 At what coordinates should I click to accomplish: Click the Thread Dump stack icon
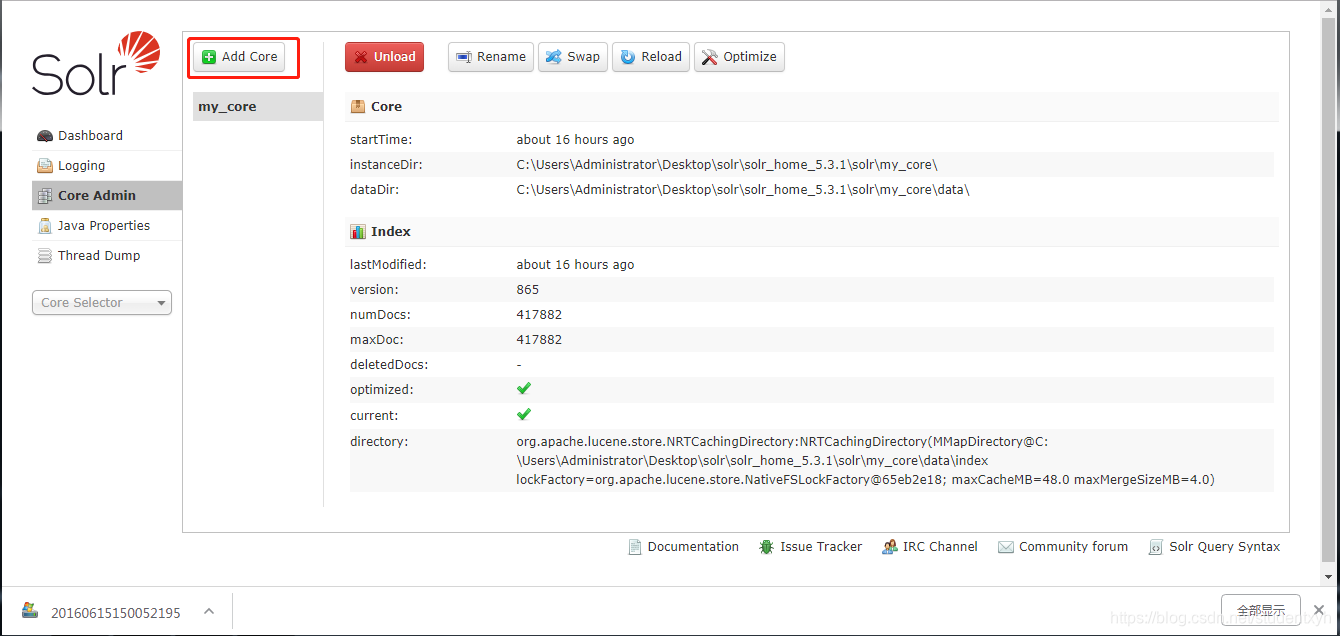pos(44,256)
